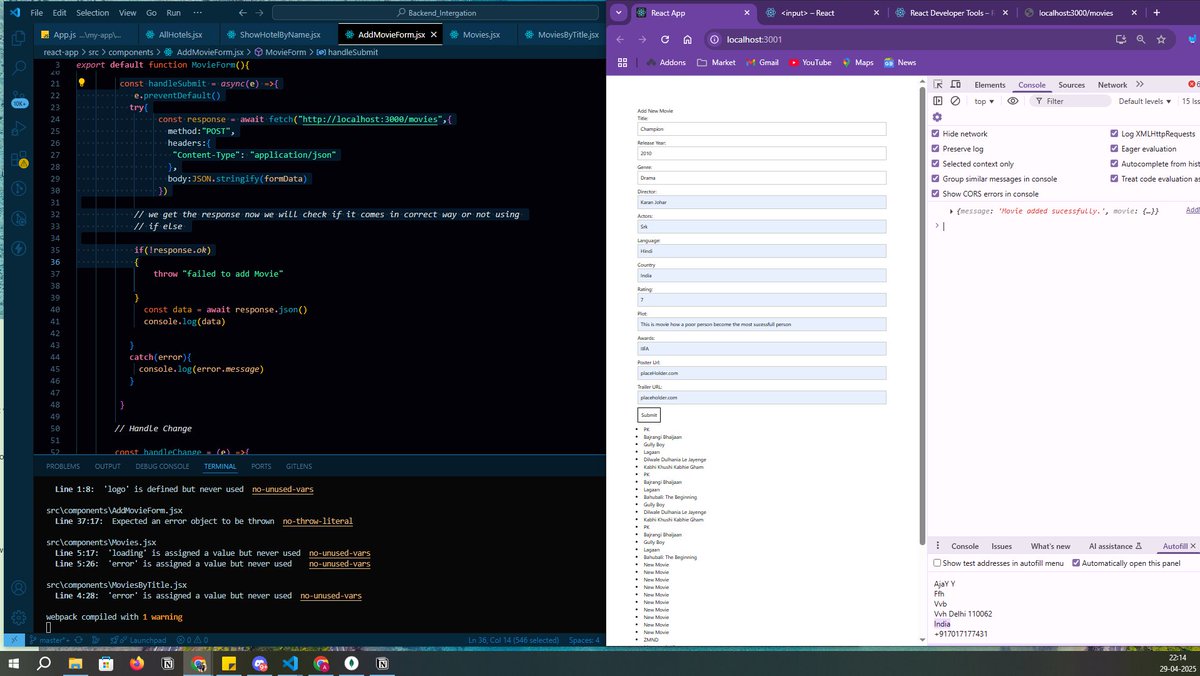Click the browser Home icon
Viewport: 1200px width, 676px height.
pos(687,39)
